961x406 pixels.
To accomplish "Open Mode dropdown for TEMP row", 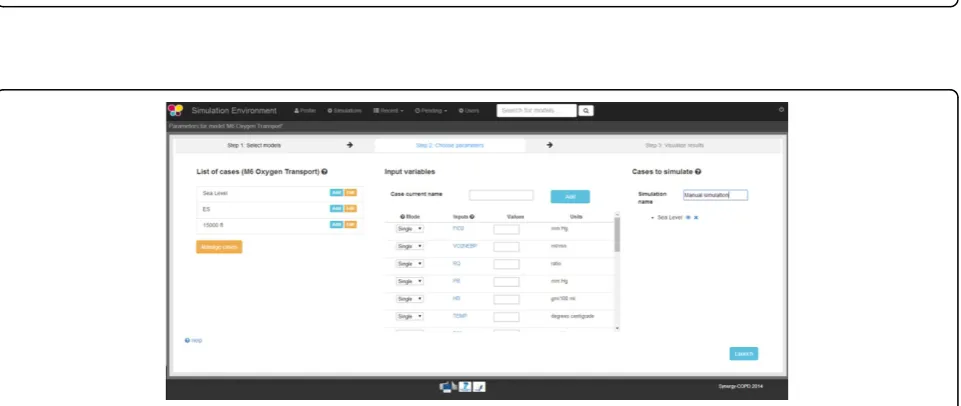I will (x=409, y=316).
